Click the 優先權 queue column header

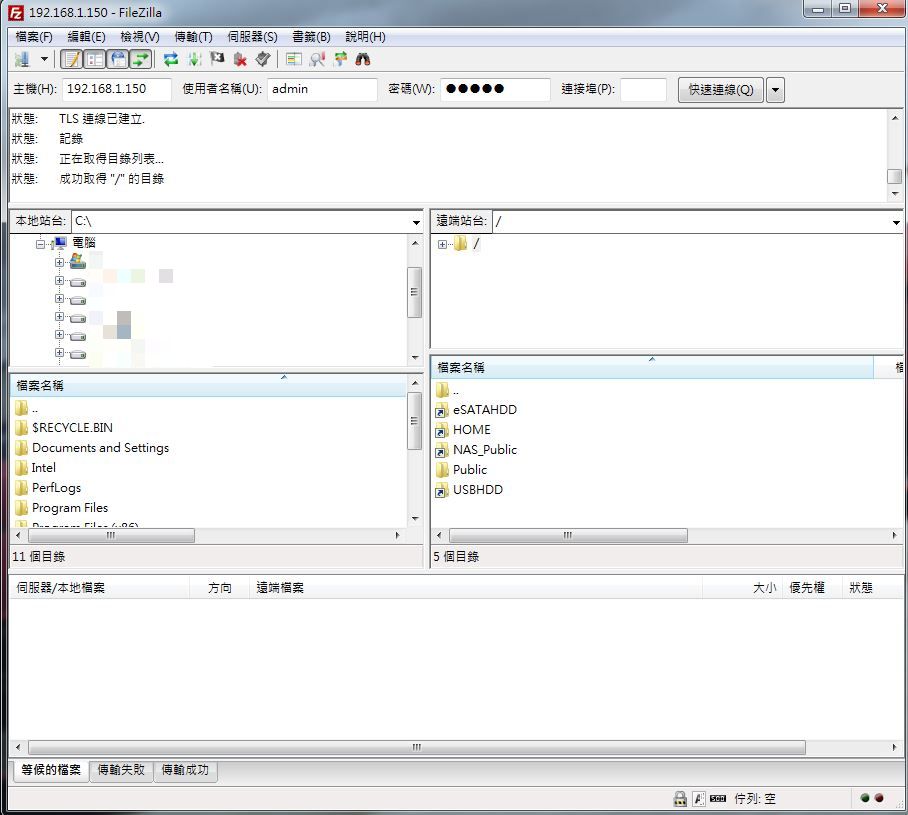click(x=812, y=588)
